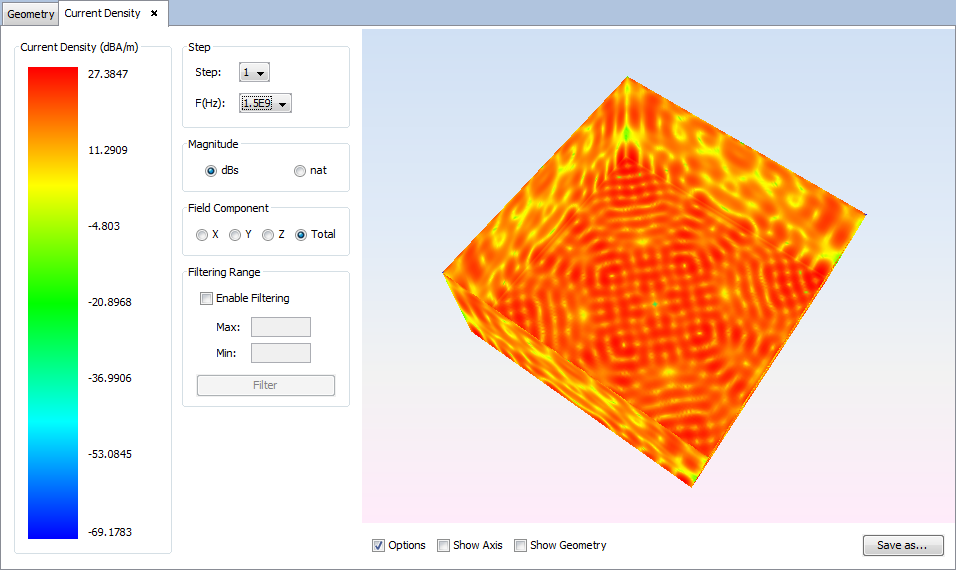Enable the Show Geometry checkbox

pos(521,545)
